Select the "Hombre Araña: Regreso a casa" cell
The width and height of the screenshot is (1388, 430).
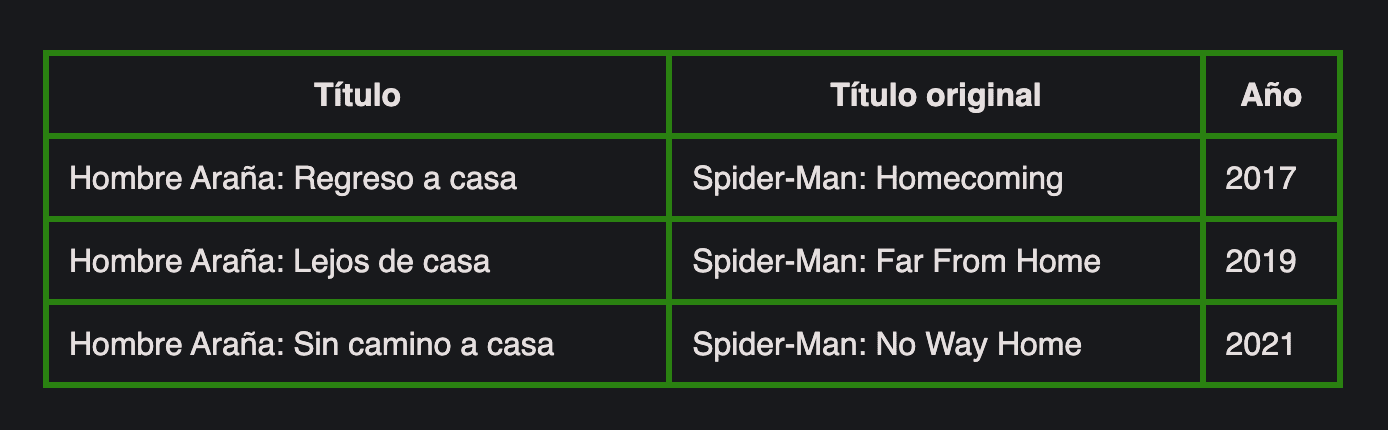point(293,179)
